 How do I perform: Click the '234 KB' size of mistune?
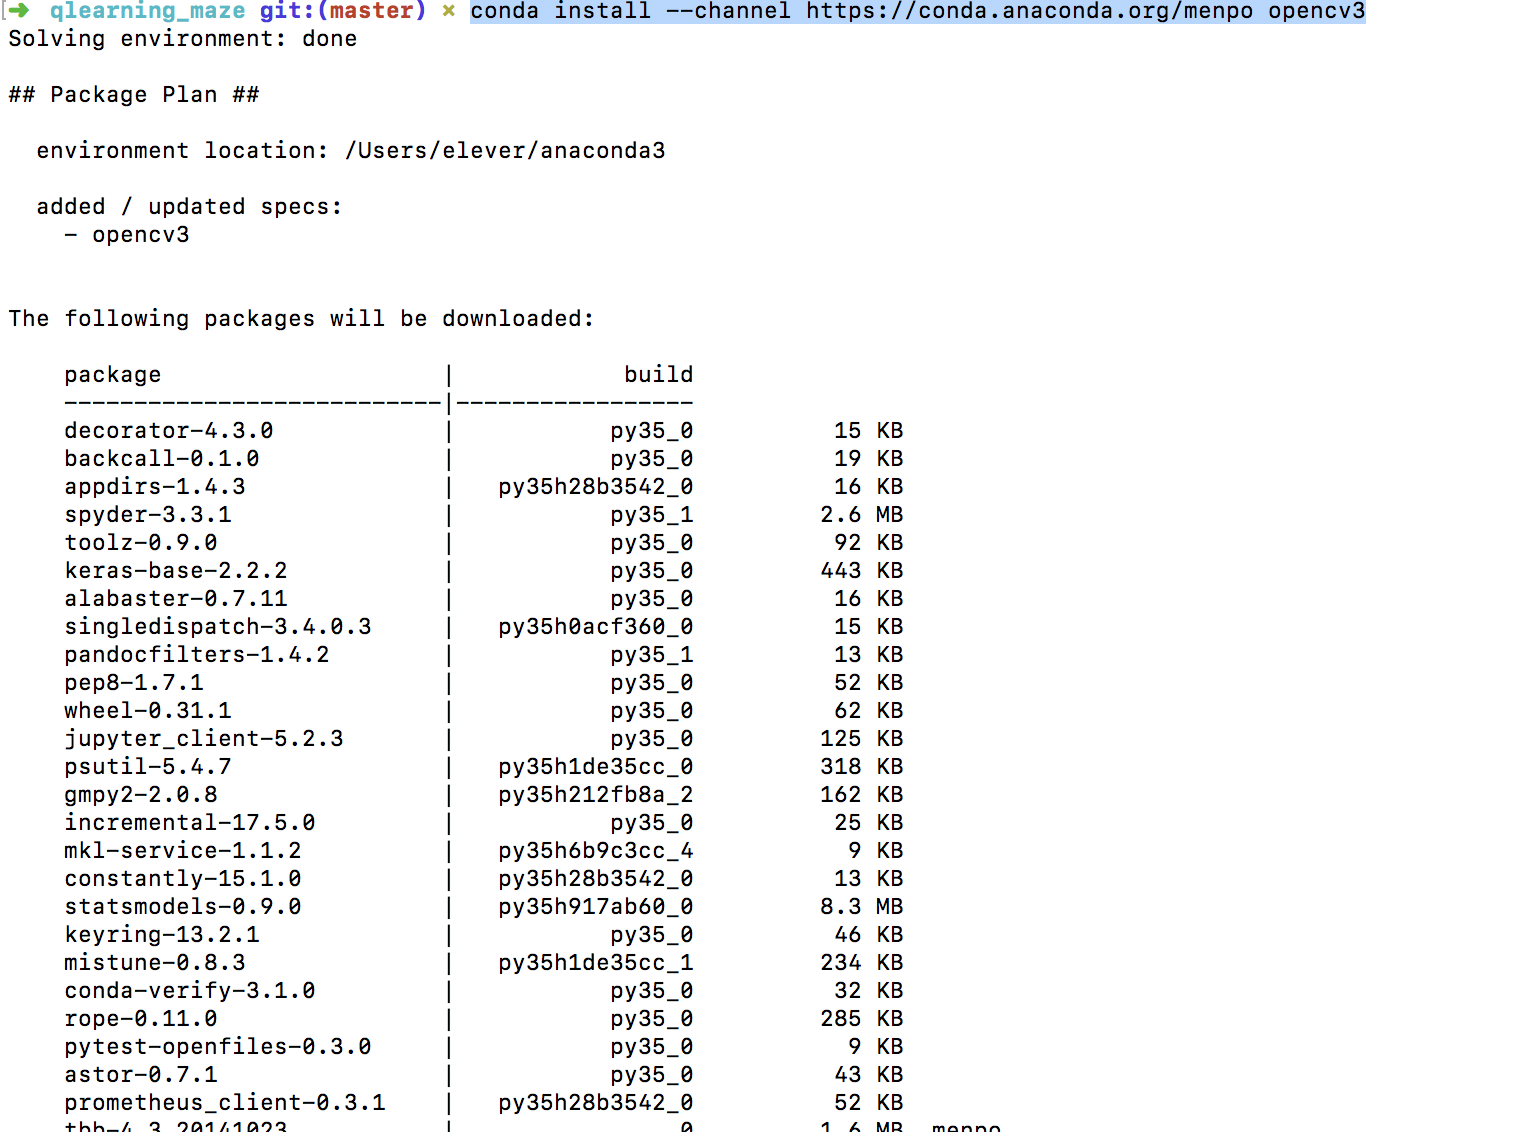click(862, 963)
